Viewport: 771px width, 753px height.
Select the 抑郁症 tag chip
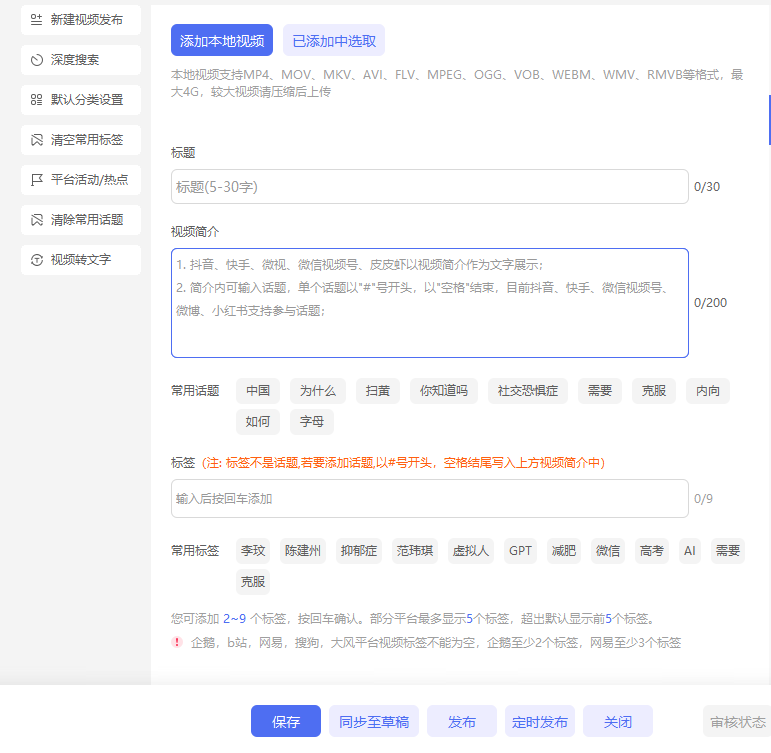(359, 551)
